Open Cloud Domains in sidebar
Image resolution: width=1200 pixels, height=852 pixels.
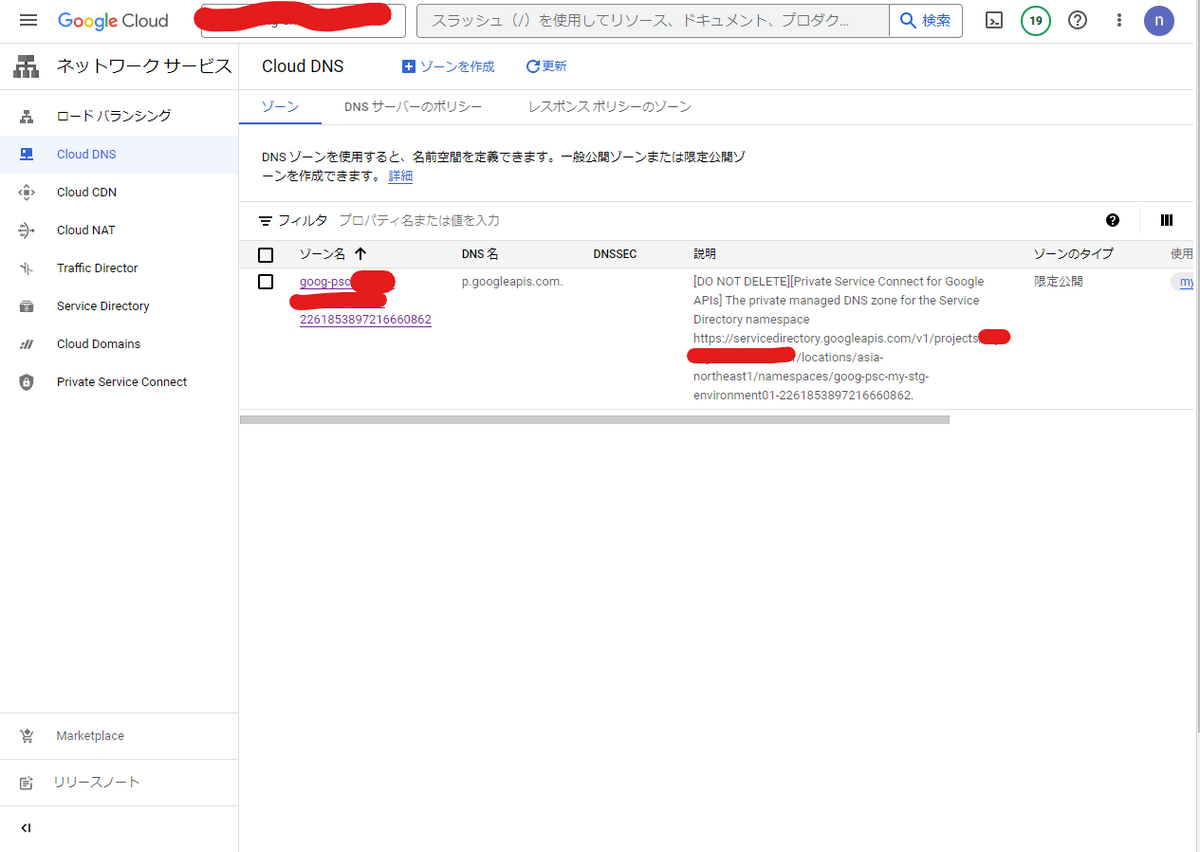coord(99,344)
